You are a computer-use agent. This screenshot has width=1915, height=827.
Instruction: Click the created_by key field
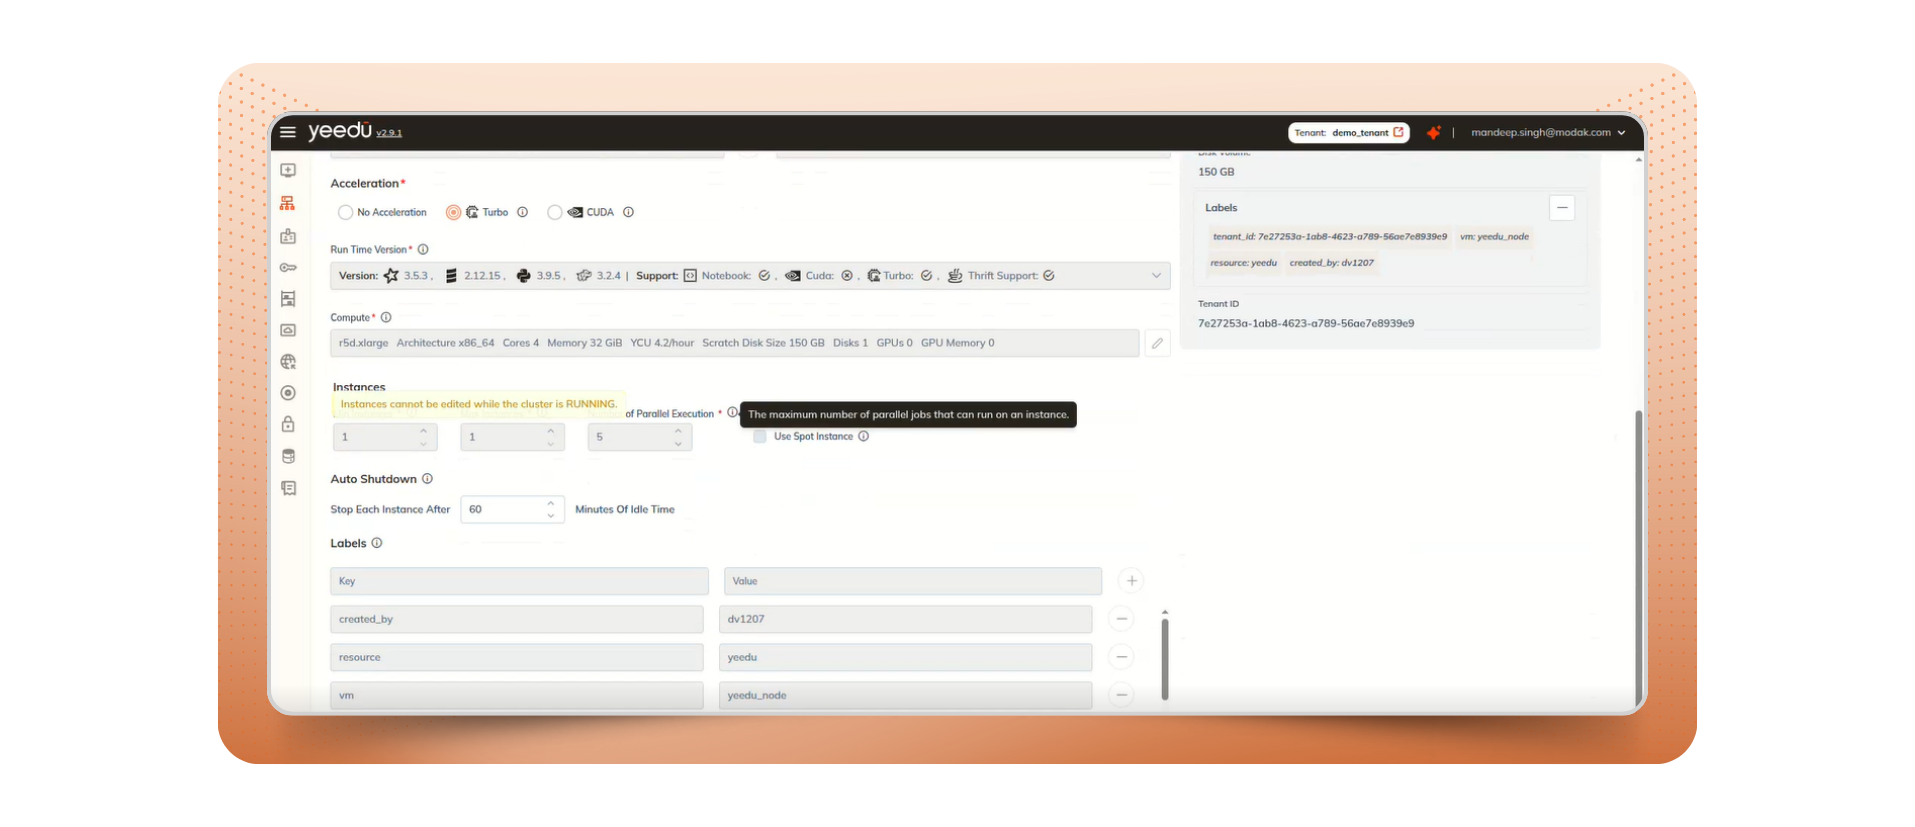[517, 619]
